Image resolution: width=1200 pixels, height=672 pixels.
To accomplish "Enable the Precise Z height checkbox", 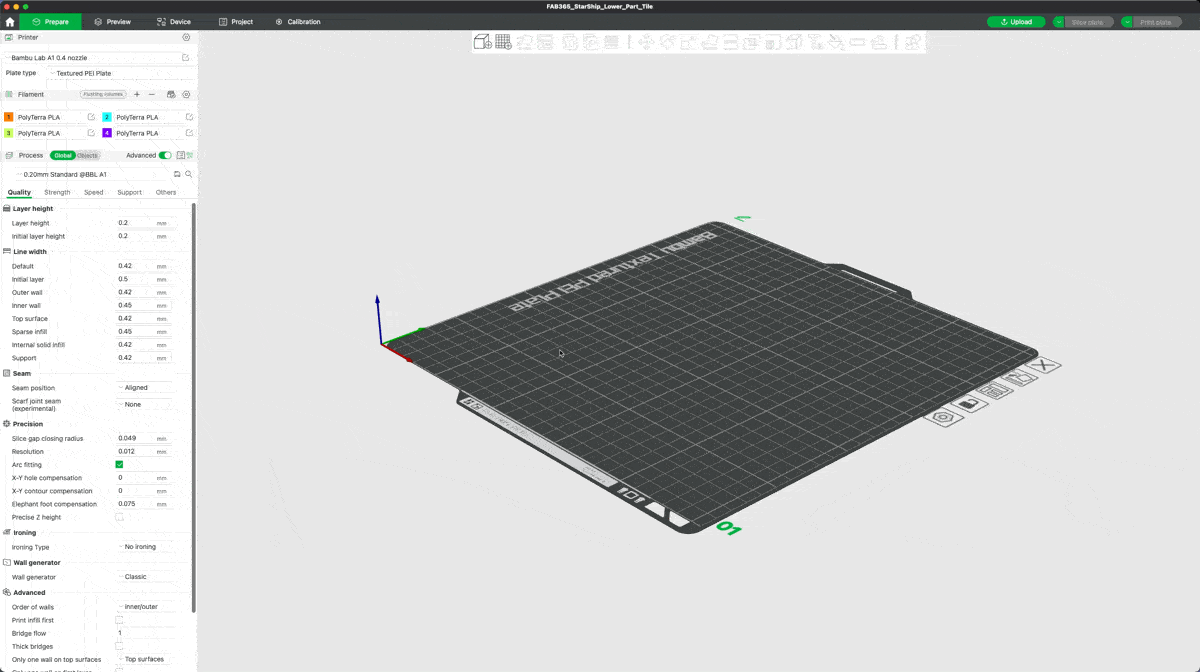I will pyautogui.click(x=119, y=517).
